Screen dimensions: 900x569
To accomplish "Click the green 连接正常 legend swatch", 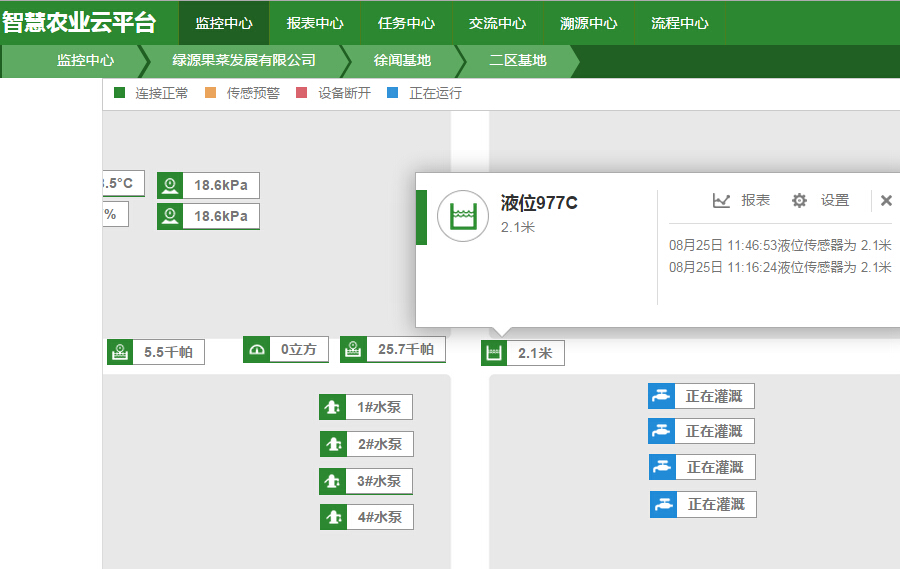I will click(x=120, y=93).
